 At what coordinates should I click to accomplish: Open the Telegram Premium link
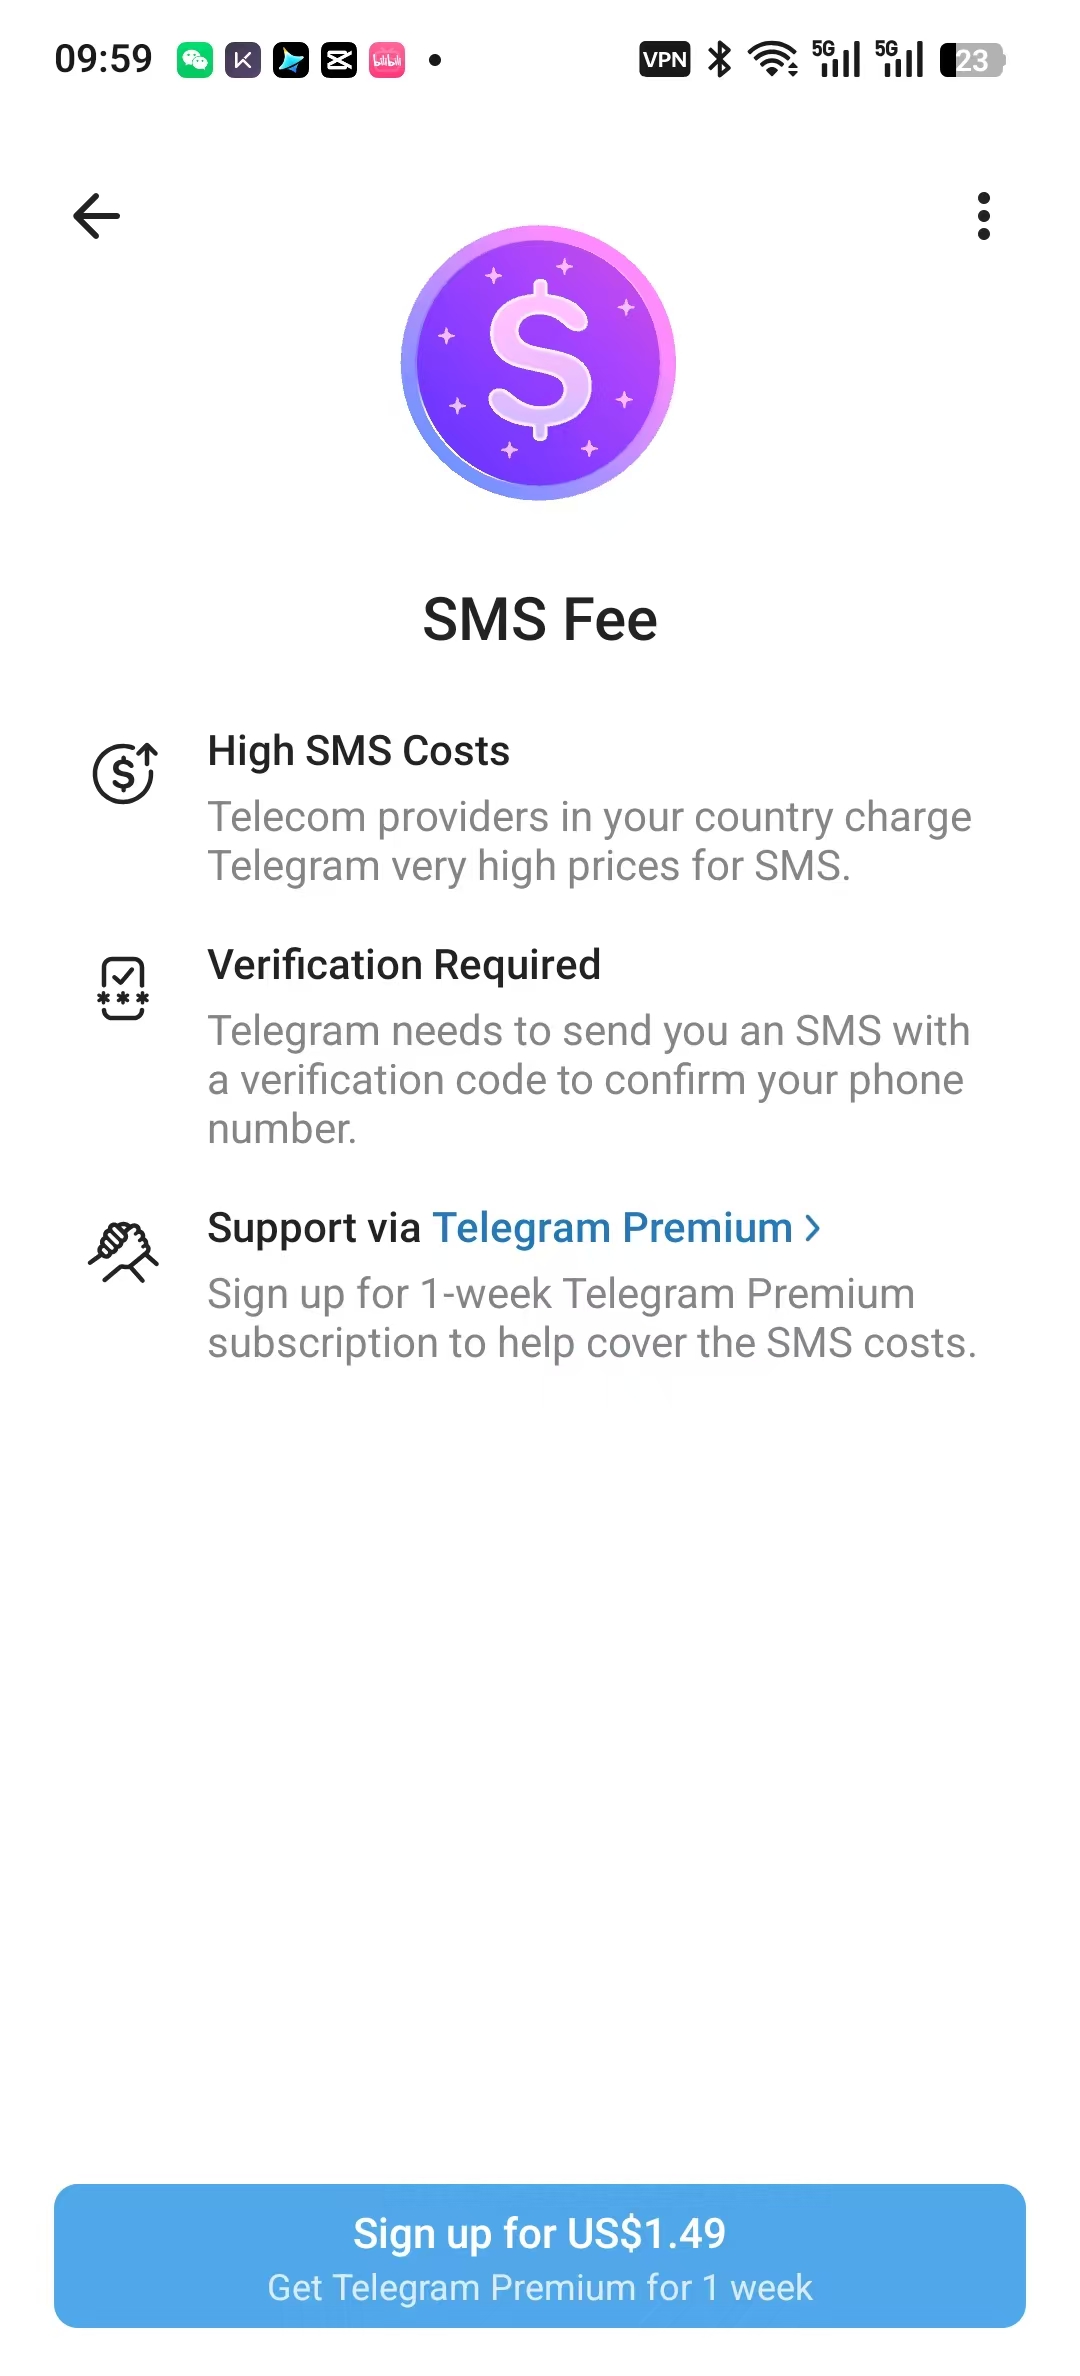tap(612, 1228)
